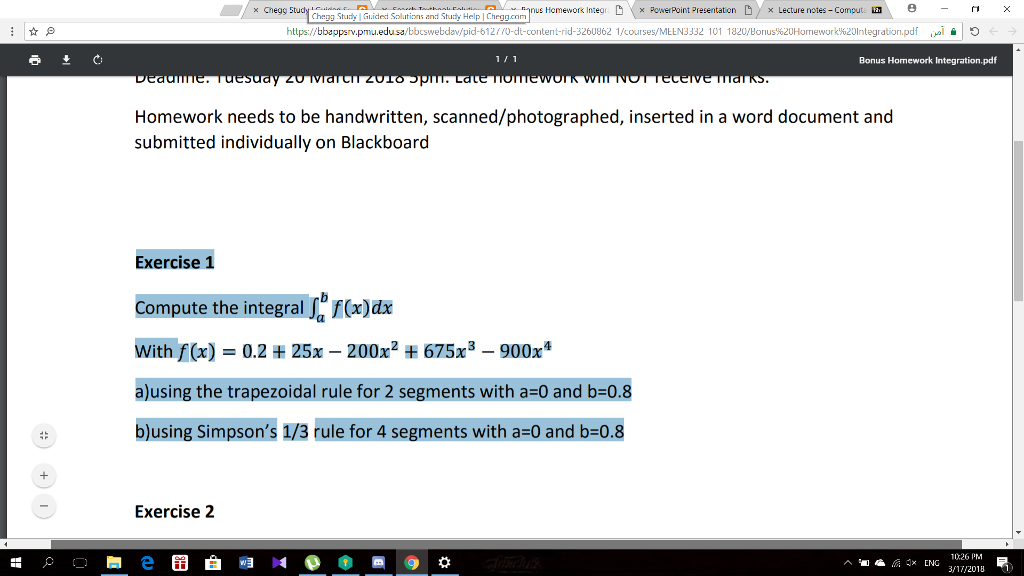
Task: Open the Windows Settings gear on taskbar
Action: (x=444, y=563)
